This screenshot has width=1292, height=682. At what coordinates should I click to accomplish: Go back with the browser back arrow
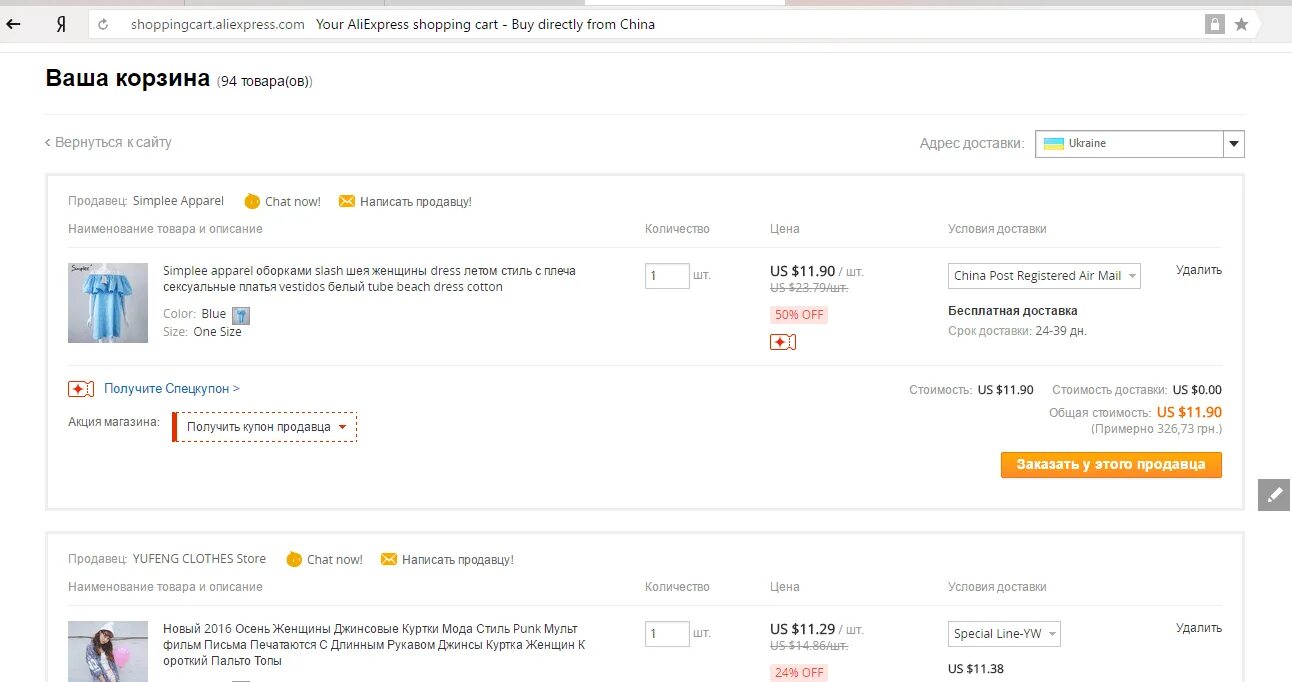tap(14, 24)
